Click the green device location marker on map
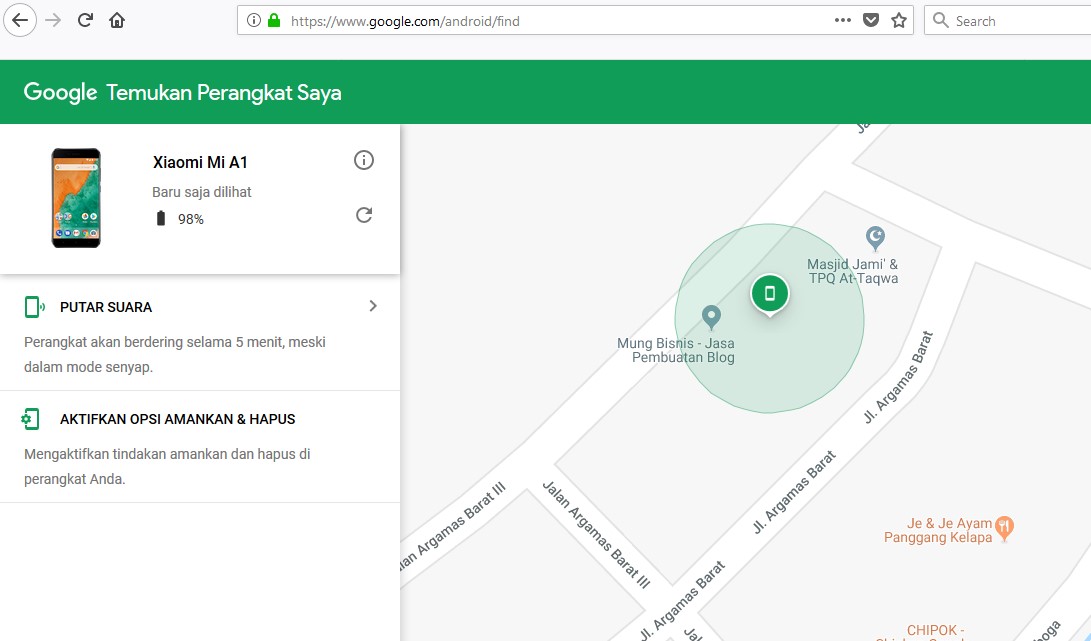This screenshot has height=641, width=1091. (770, 294)
